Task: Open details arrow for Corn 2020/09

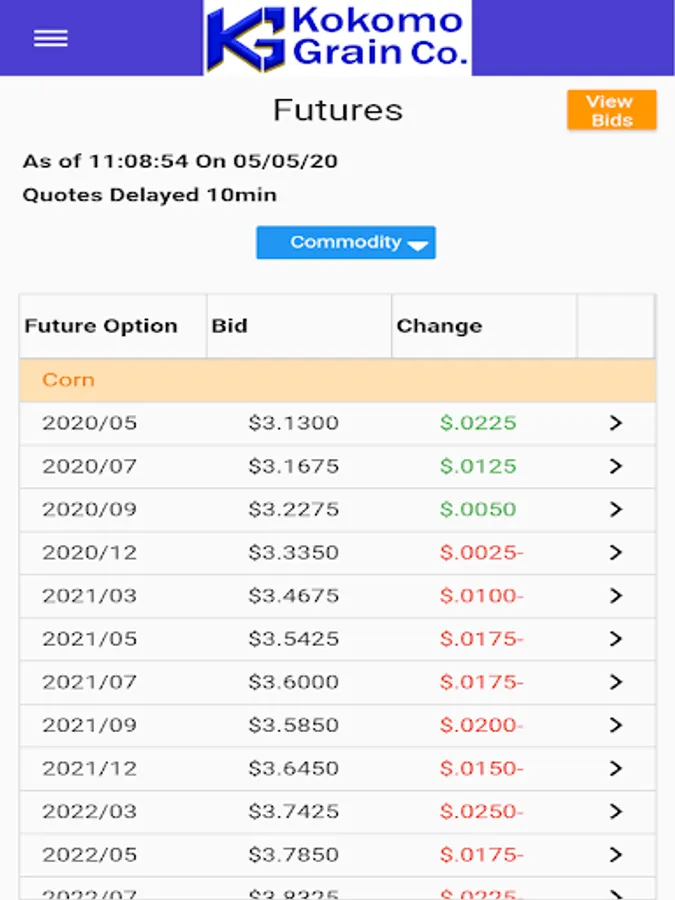Action: tap(616, 509)
